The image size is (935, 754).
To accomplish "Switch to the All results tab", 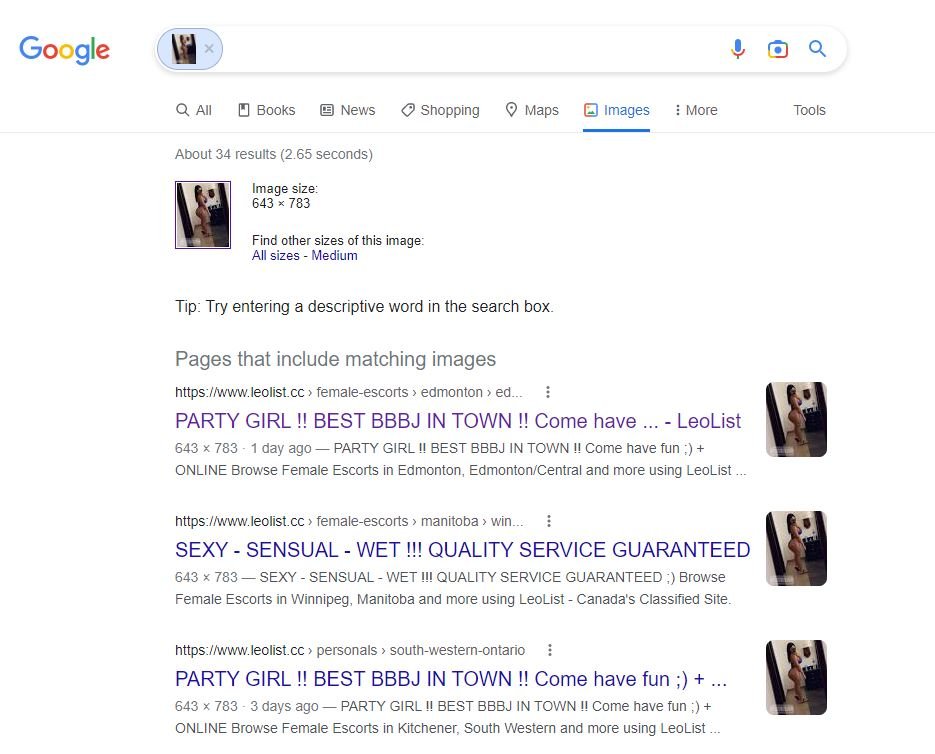I will click(194, 110).
